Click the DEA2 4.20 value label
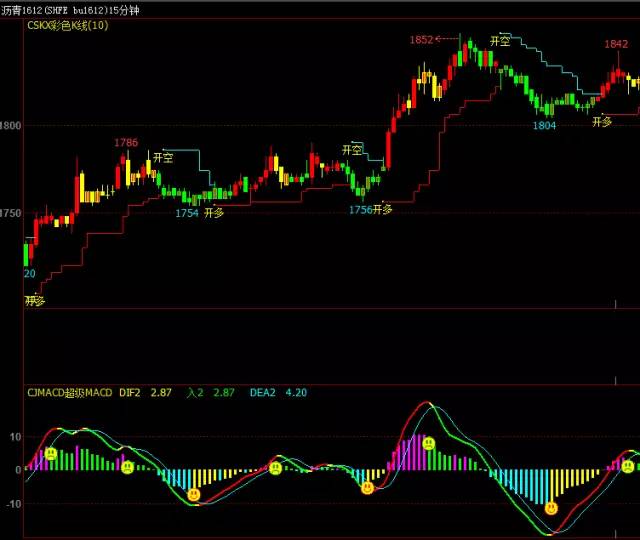This screenshot has height=540, width=640. click(278, 393)
